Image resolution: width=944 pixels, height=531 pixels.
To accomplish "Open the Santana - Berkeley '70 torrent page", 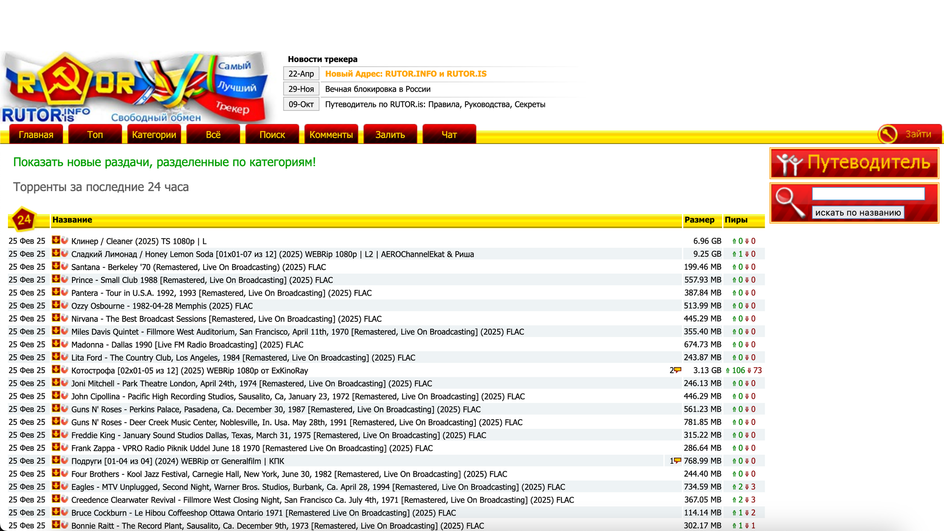I will coord(199,267).
